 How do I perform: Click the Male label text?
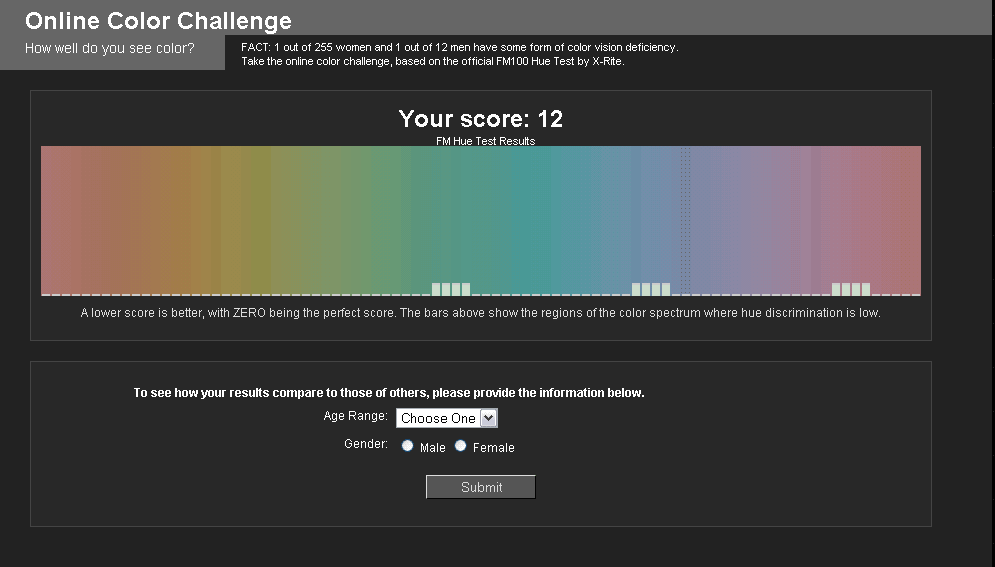point(433,448)
